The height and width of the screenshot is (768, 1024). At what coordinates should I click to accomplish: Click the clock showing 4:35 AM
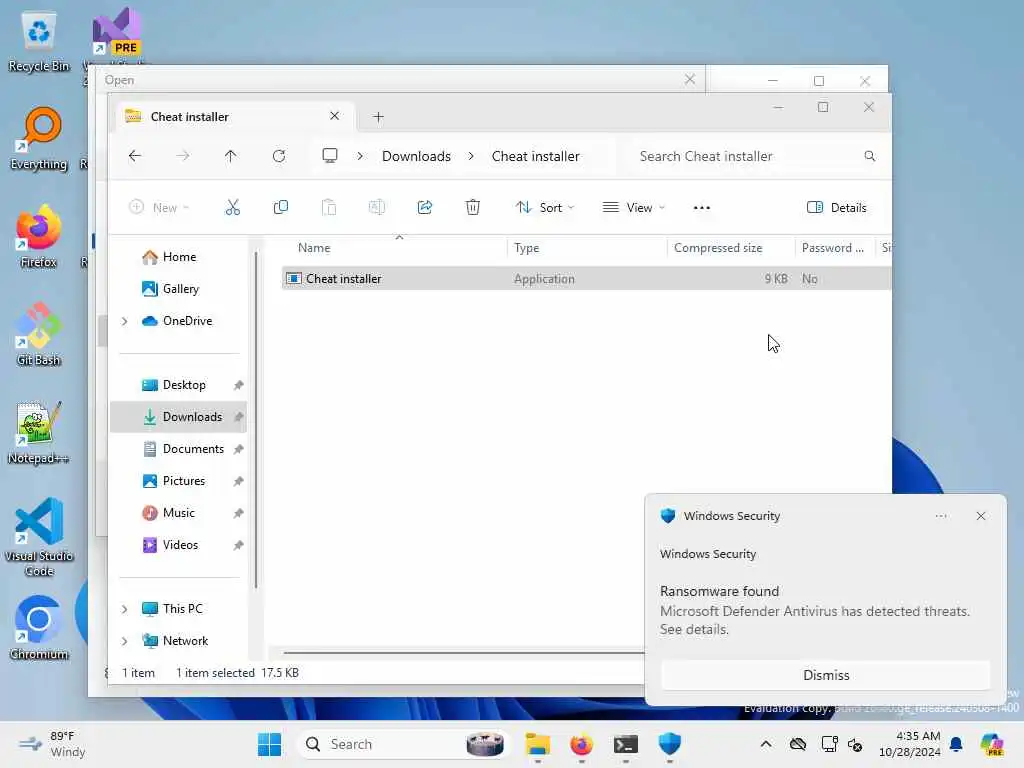click(x=909, y=744)
